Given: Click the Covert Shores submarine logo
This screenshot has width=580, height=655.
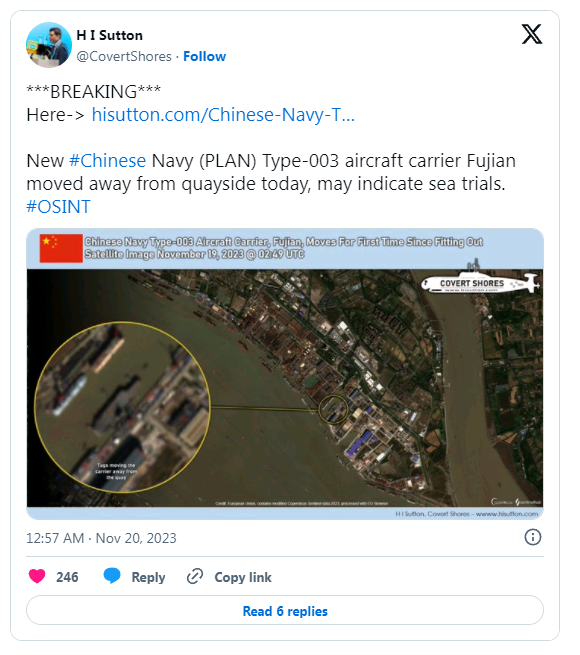Looking at the screenshot, I should pyautogui.click(x=481, y=280).
